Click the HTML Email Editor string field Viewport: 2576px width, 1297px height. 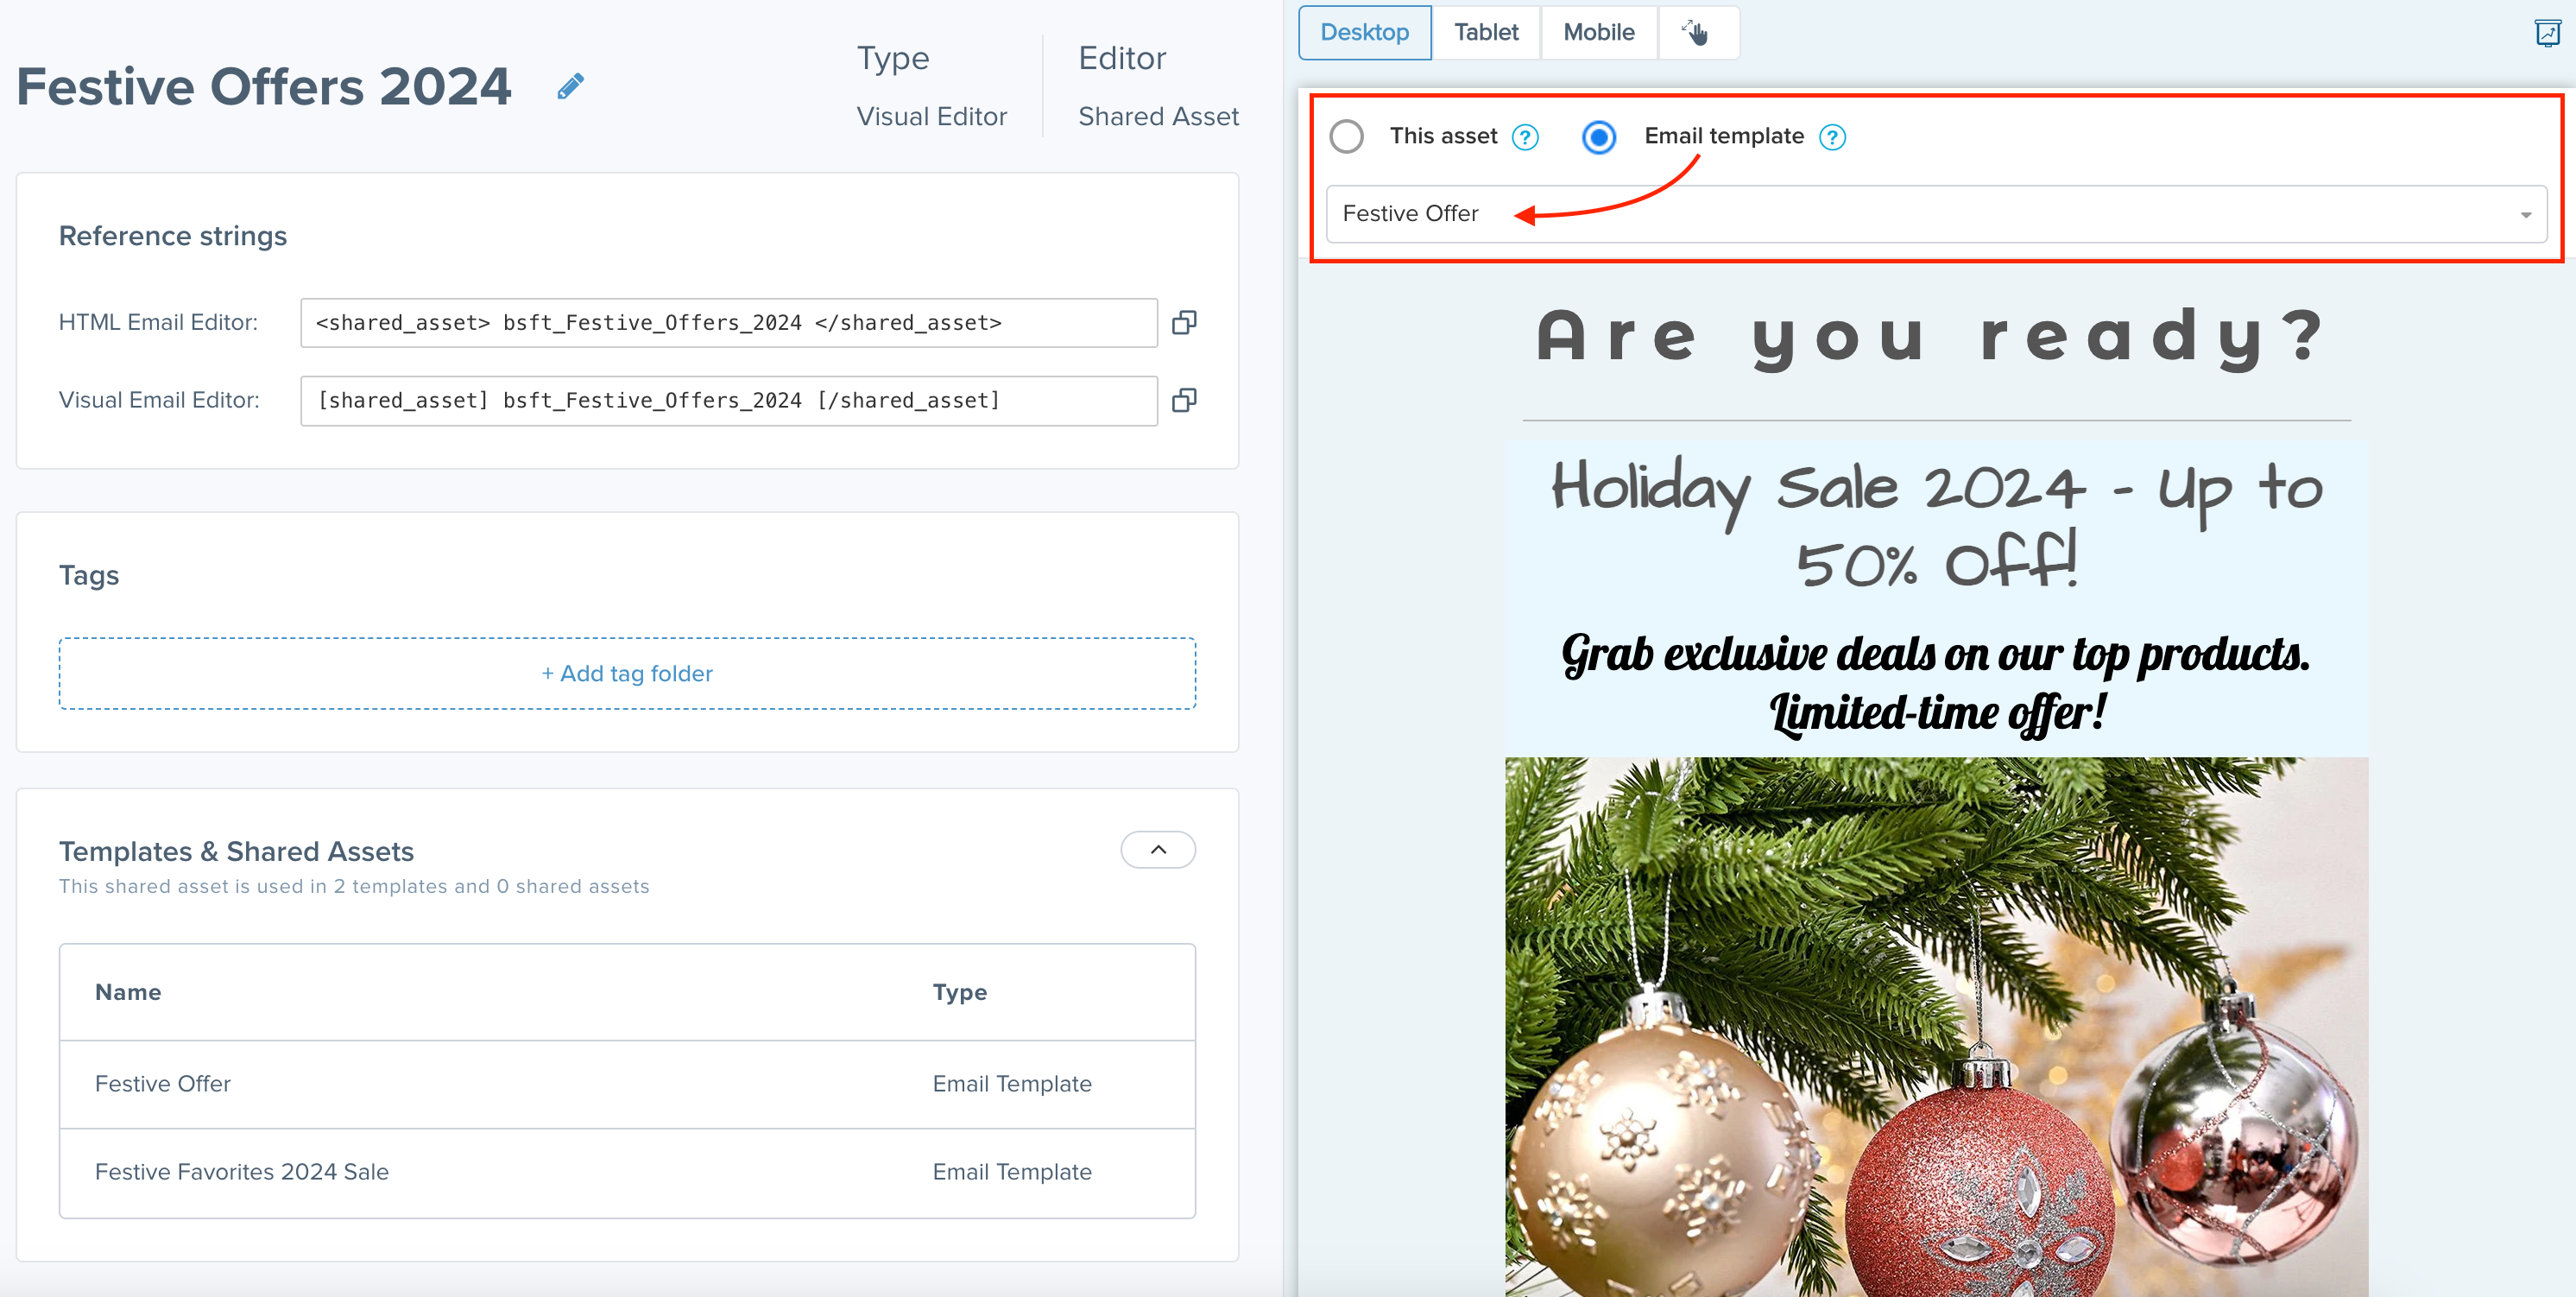[728, 322]
